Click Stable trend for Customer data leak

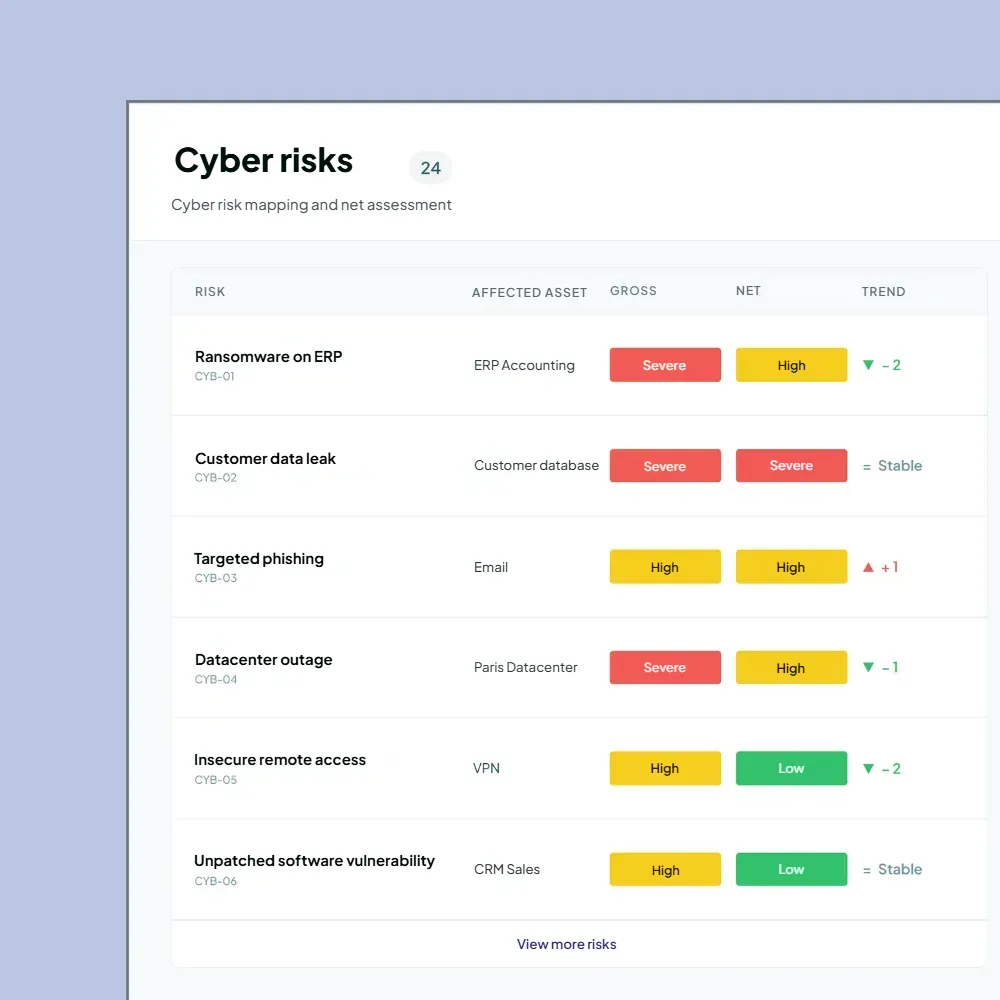(x=892, y=466)
